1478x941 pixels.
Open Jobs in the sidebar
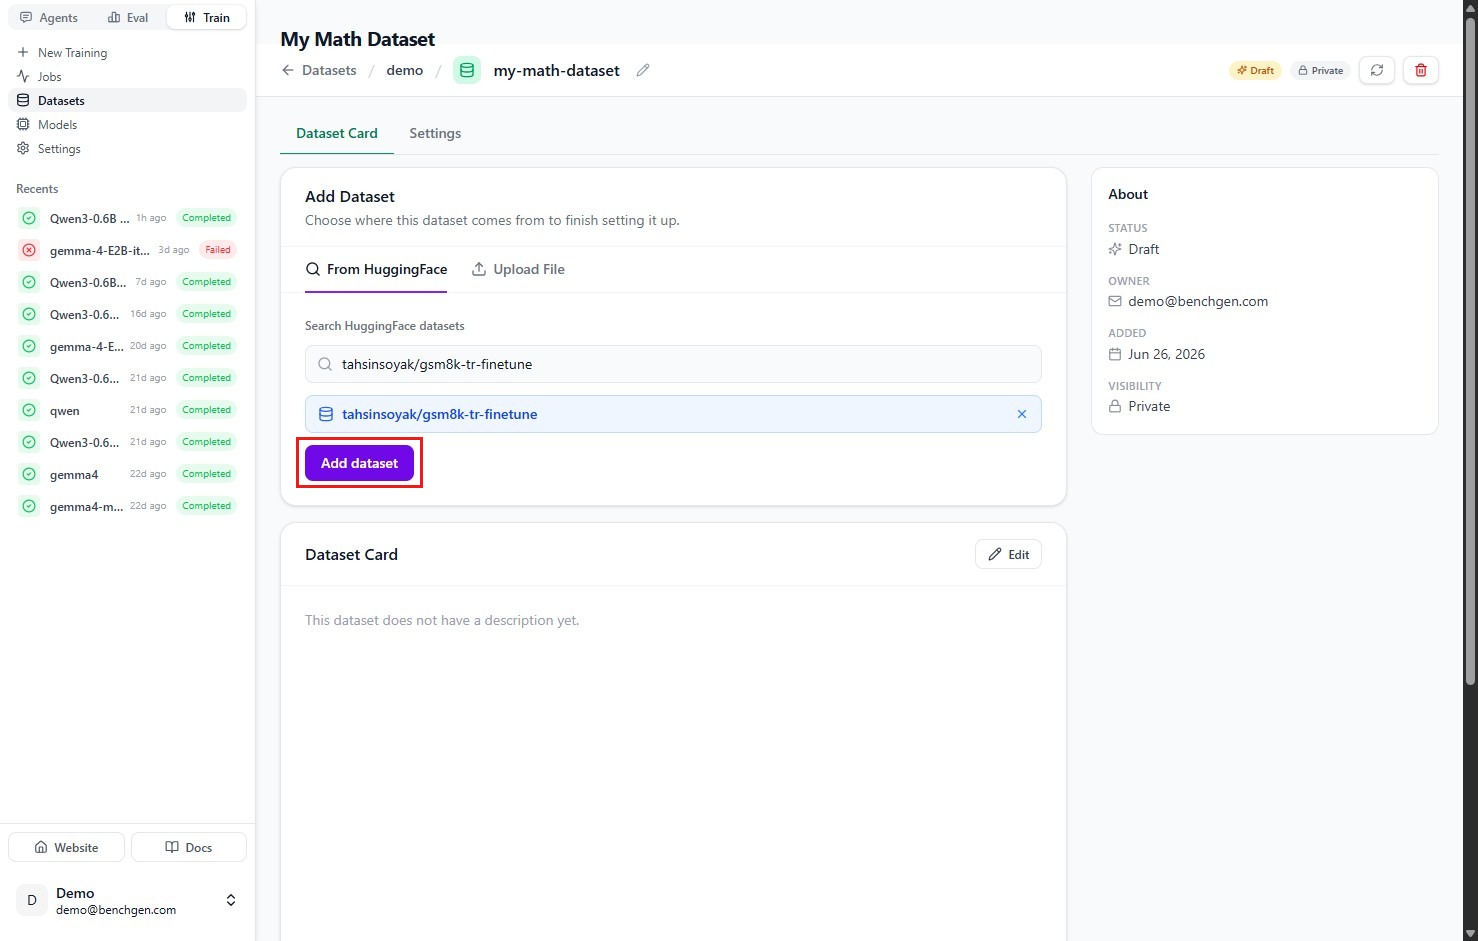click(127, 76)
